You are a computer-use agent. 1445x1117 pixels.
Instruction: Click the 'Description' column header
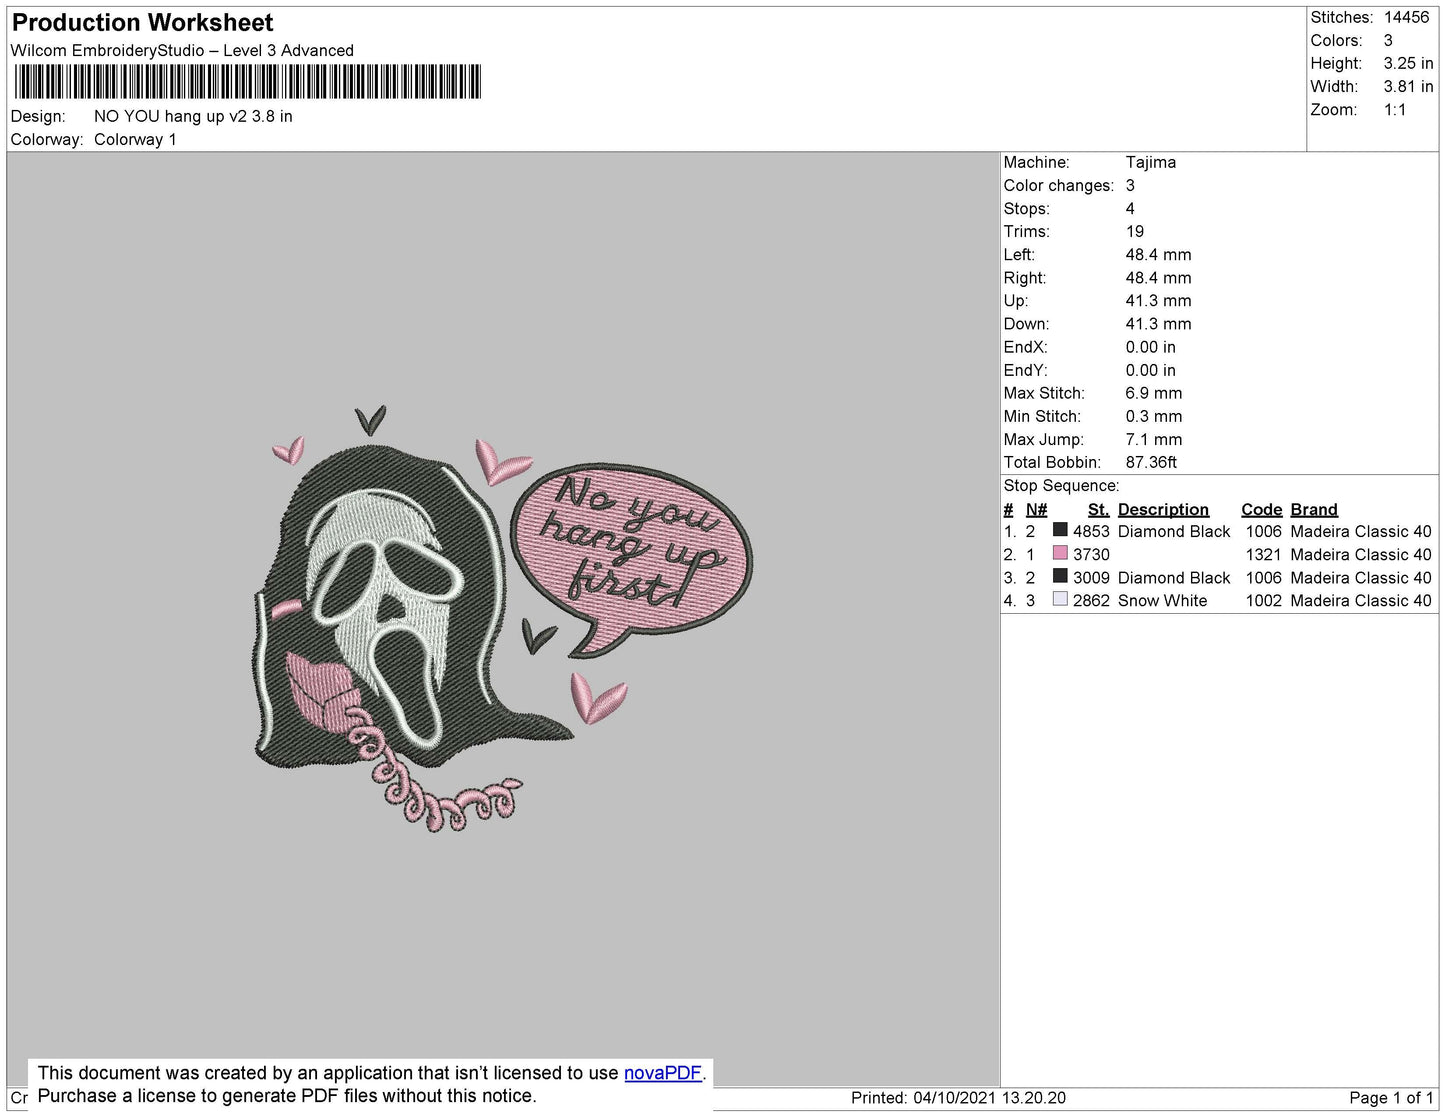[1163, 510]
